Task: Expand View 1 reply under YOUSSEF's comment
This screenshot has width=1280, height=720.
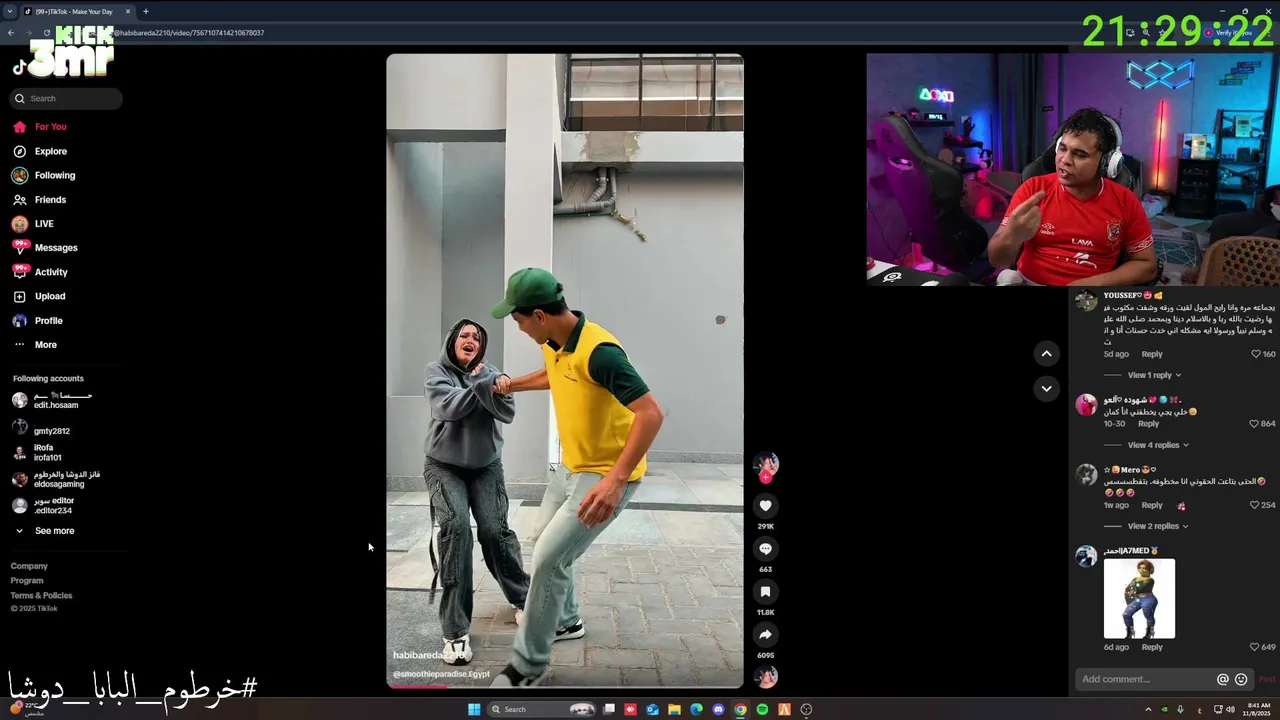Action: tap(1154, 375)
